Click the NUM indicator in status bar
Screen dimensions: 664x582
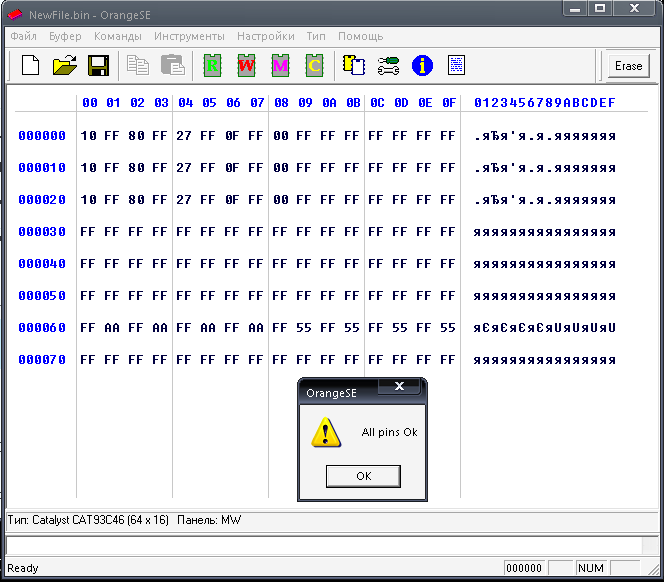click(590, 568)
